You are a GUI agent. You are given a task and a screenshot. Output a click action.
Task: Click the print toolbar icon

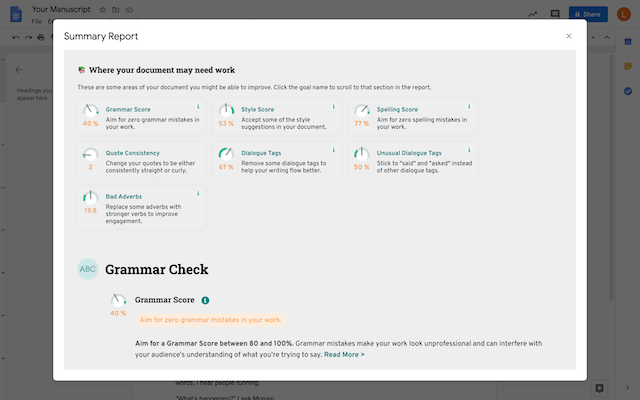[41, 37]
